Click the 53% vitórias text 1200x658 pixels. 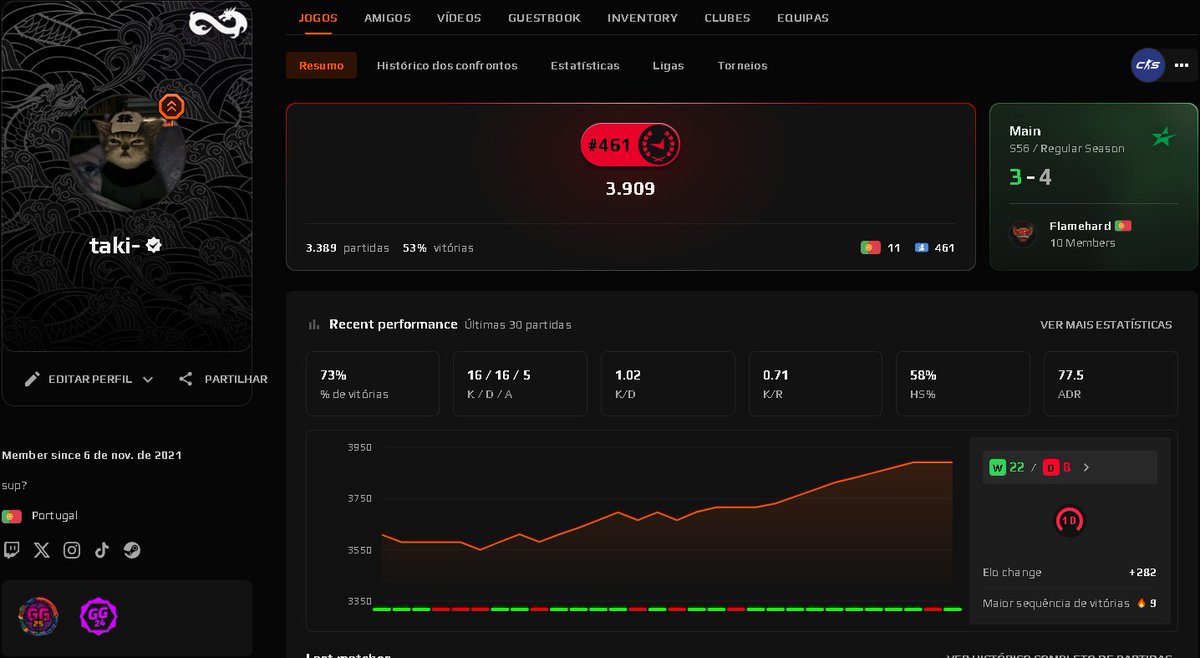click(438, 247)
